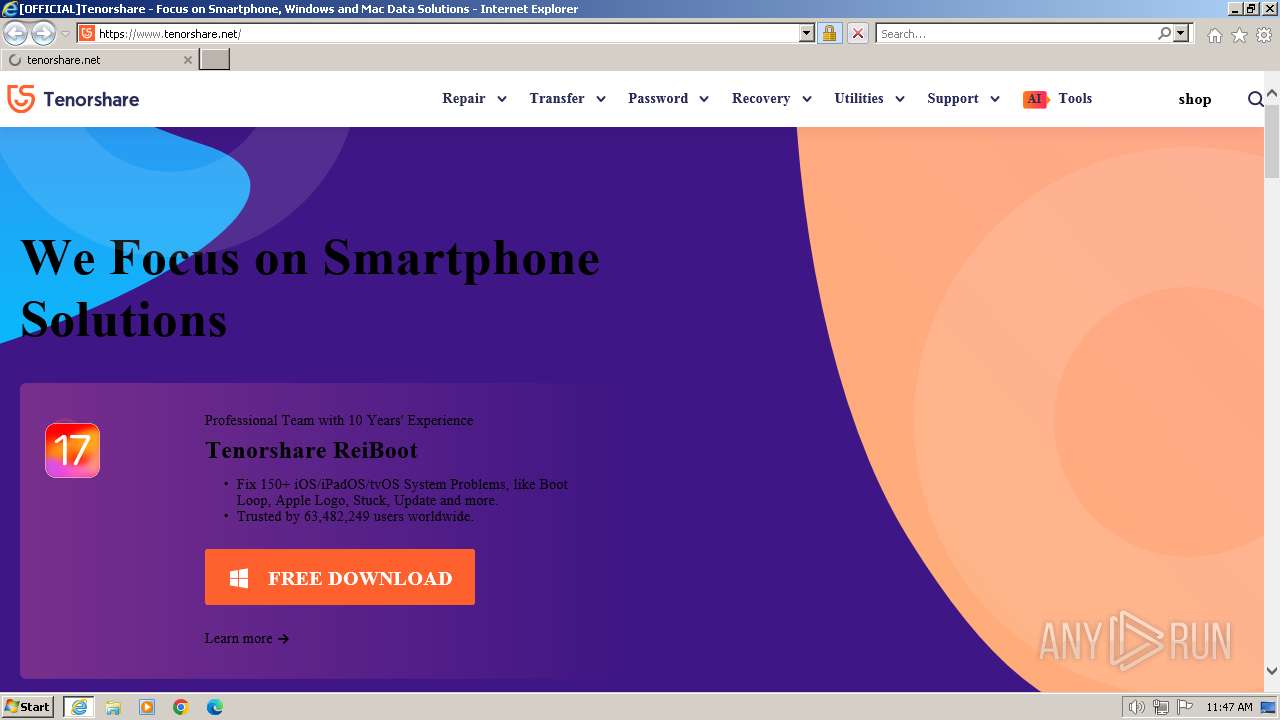The height and width of the screenshot is (720, 1280).
Task: Open the Recovery navigation menu
Action: [761, 98]
